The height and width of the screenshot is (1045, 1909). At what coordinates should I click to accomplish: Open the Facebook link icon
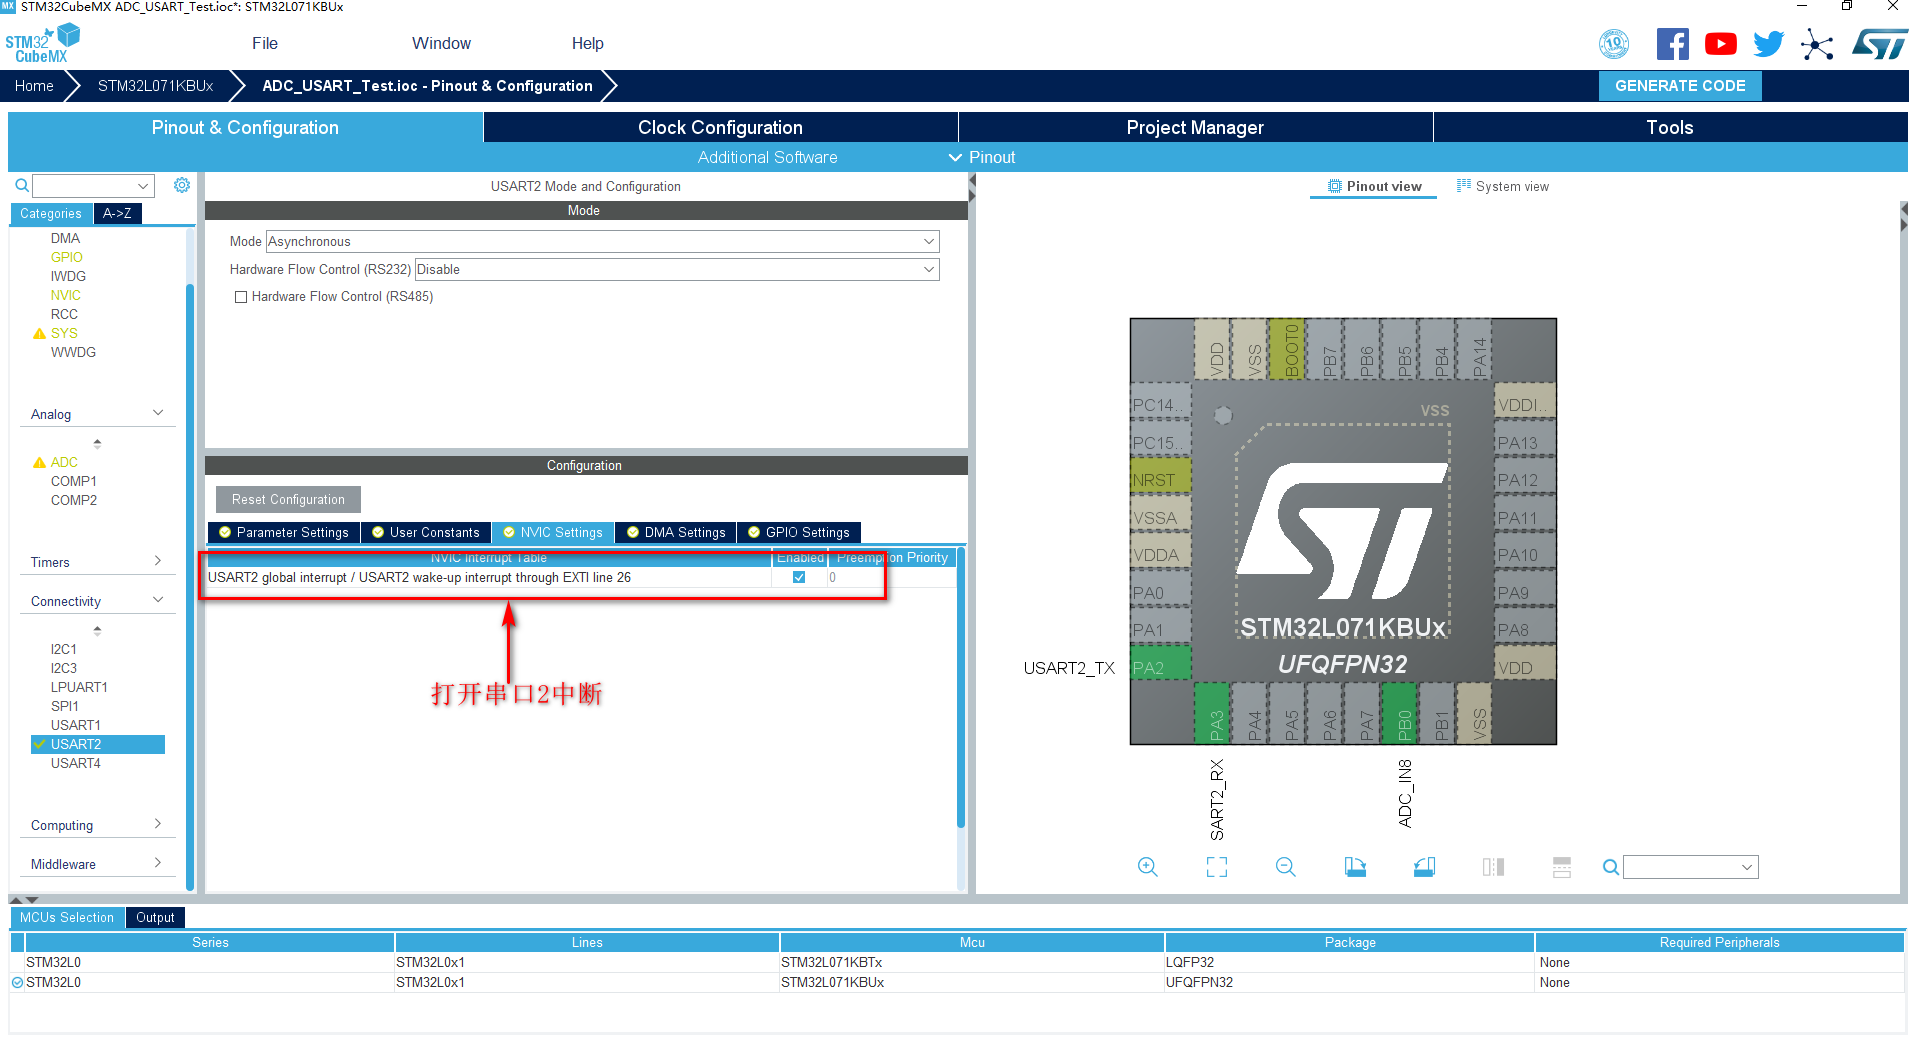(1673, 44)
